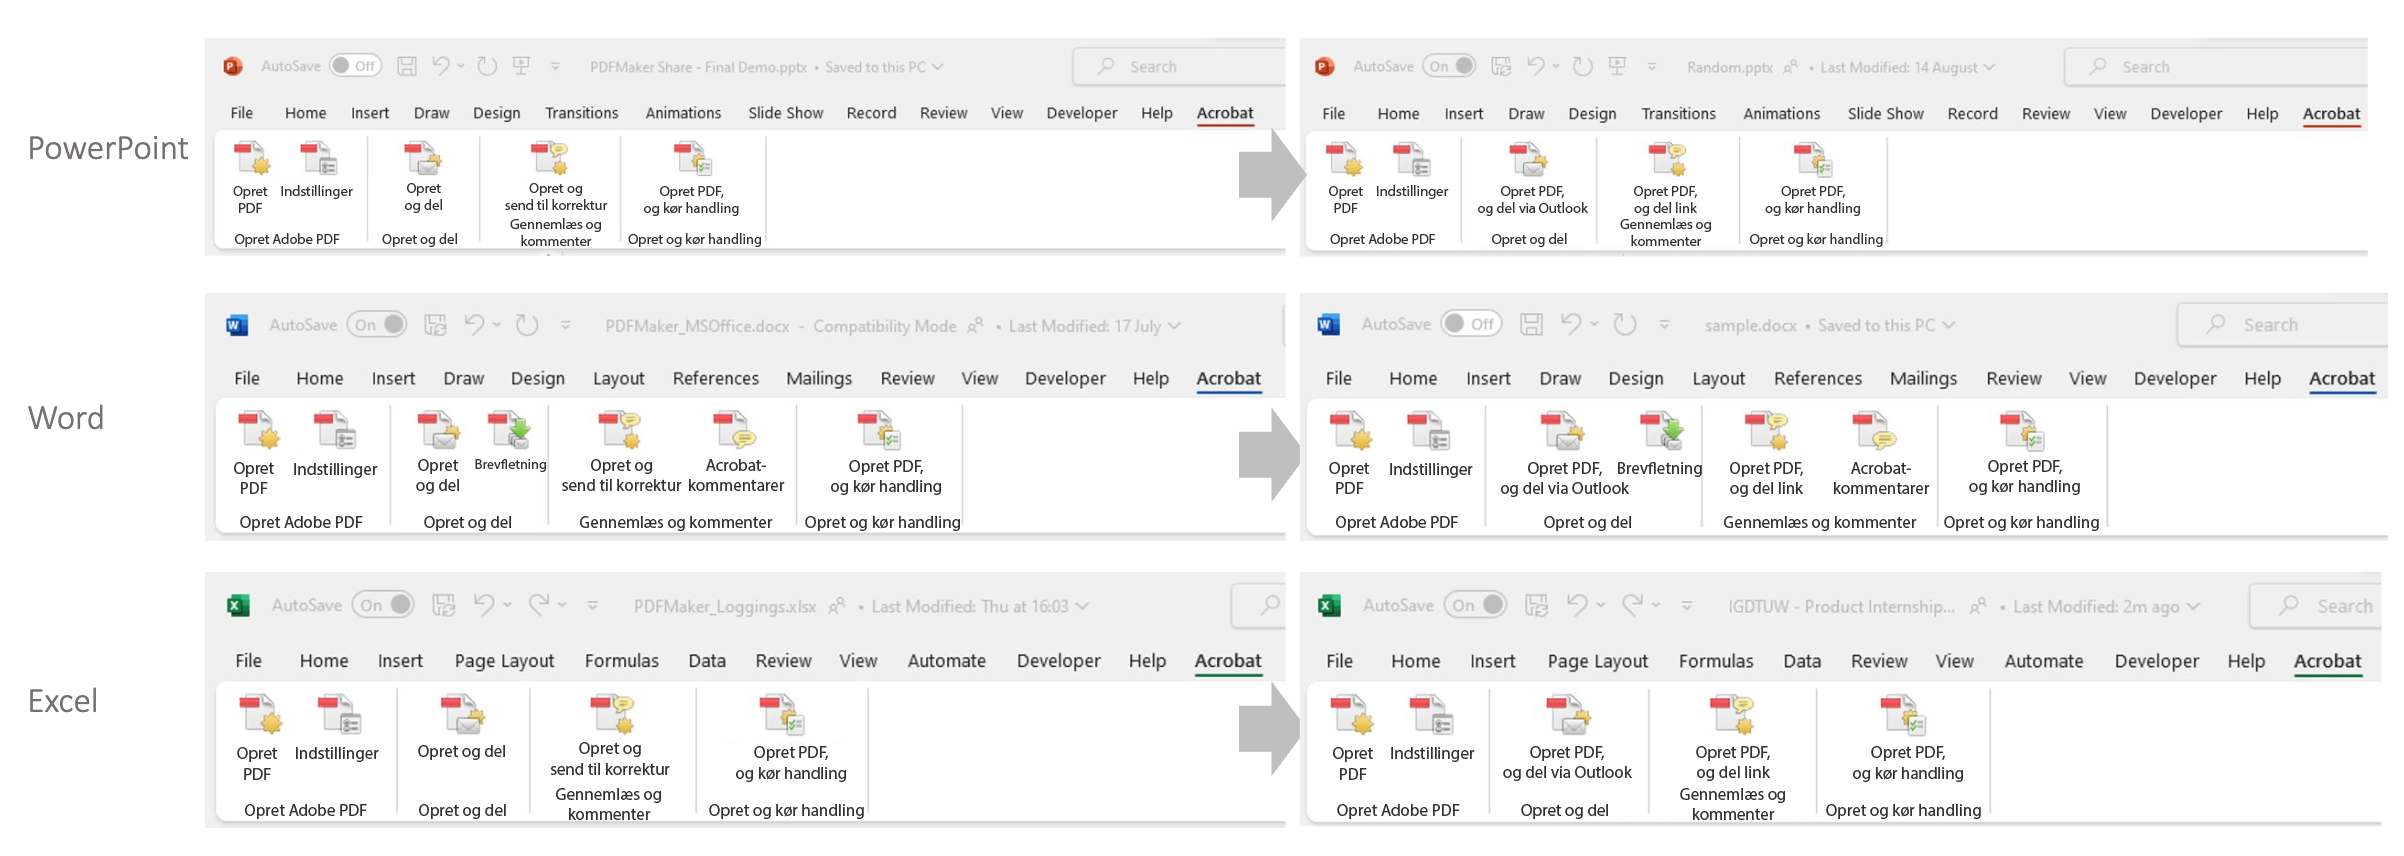Image resolution: width=2404 pixels, height=856 pixels.
Task: Start Brevfletning in PDFMaker_MSOffice.docx ribbon
Action: [510, 441]
